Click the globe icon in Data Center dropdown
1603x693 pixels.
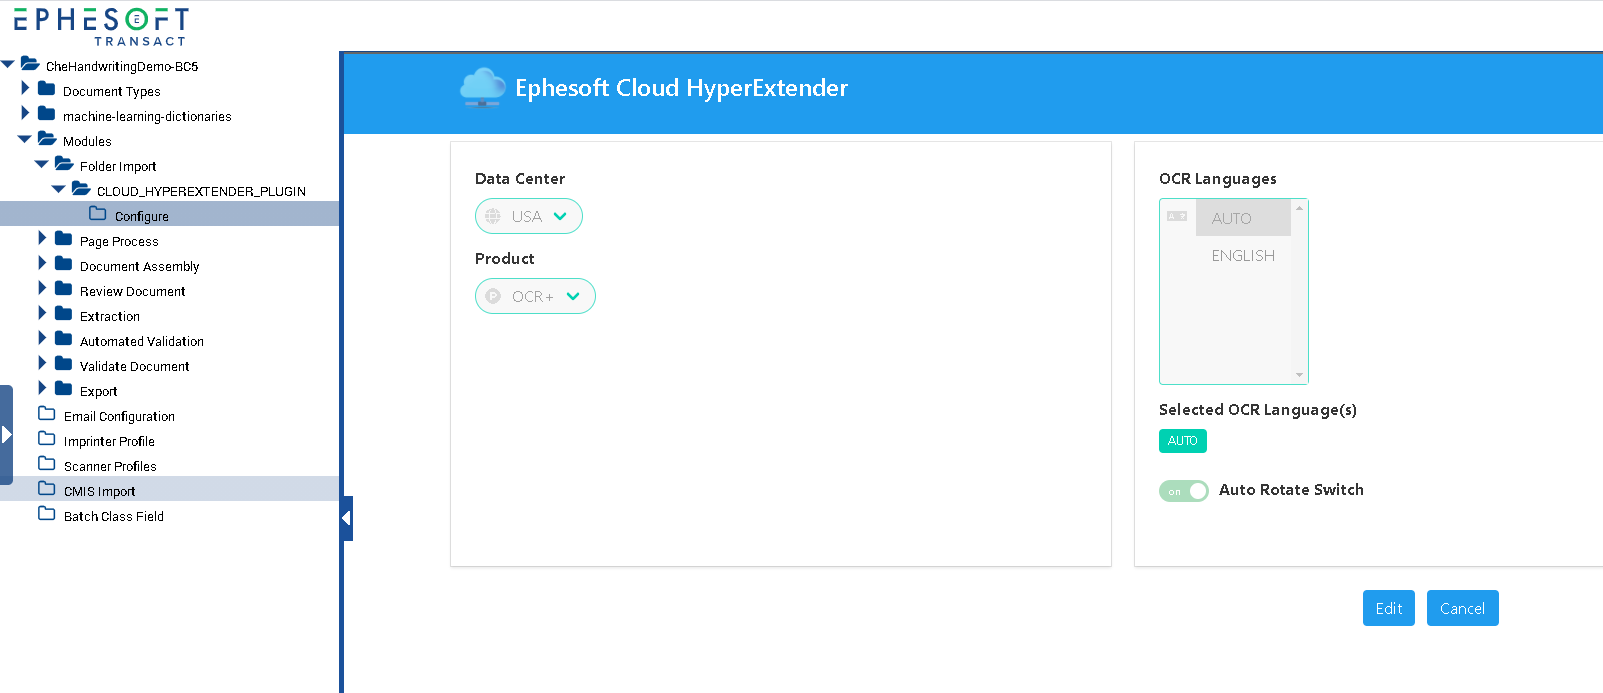pyautogui.click(x=493, y=216)
